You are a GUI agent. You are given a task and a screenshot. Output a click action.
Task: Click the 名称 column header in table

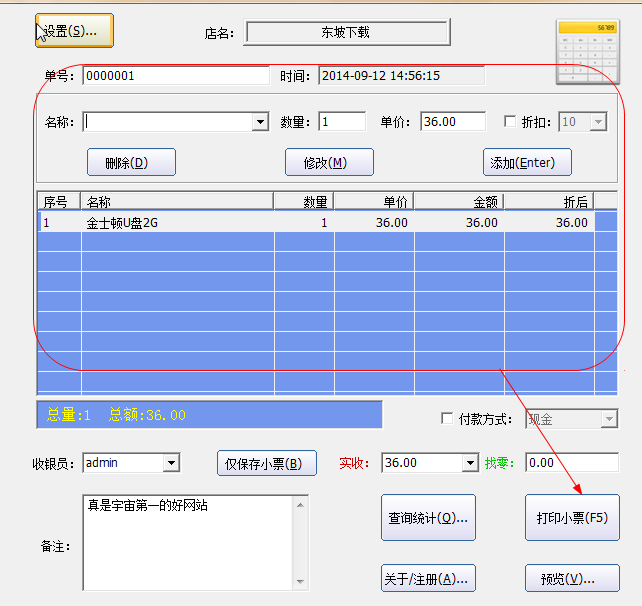[177, 201]
